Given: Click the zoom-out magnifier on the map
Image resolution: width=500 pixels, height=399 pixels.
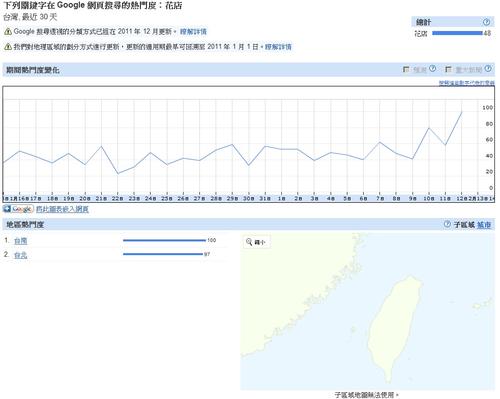Looking at the screenshot, I should [249, 242].
